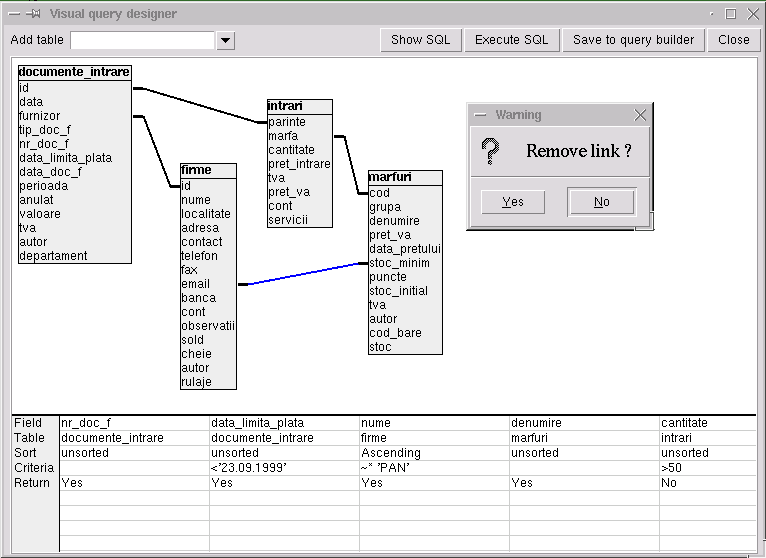Viewport: 766px width, 558px height.
Task: Select the firme table header
Action: [208, 170]
